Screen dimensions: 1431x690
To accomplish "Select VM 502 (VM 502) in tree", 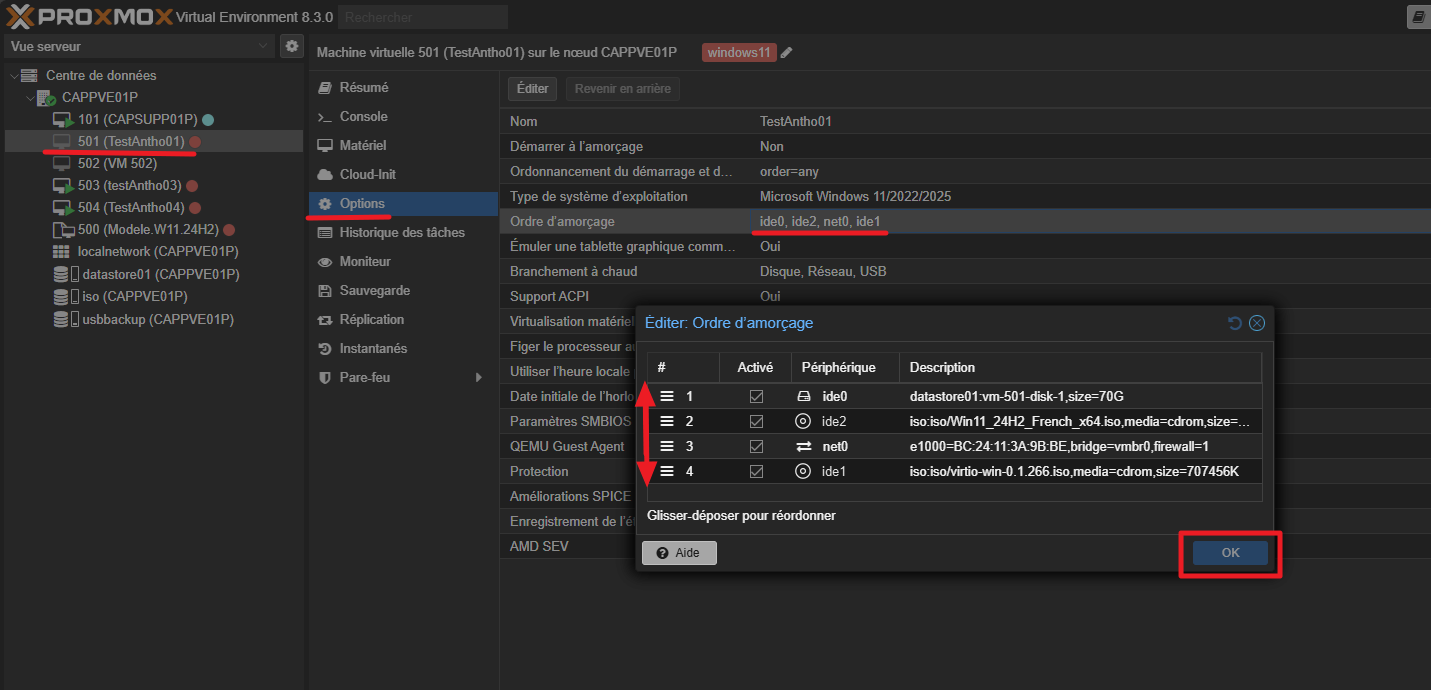I will [154, 164].
